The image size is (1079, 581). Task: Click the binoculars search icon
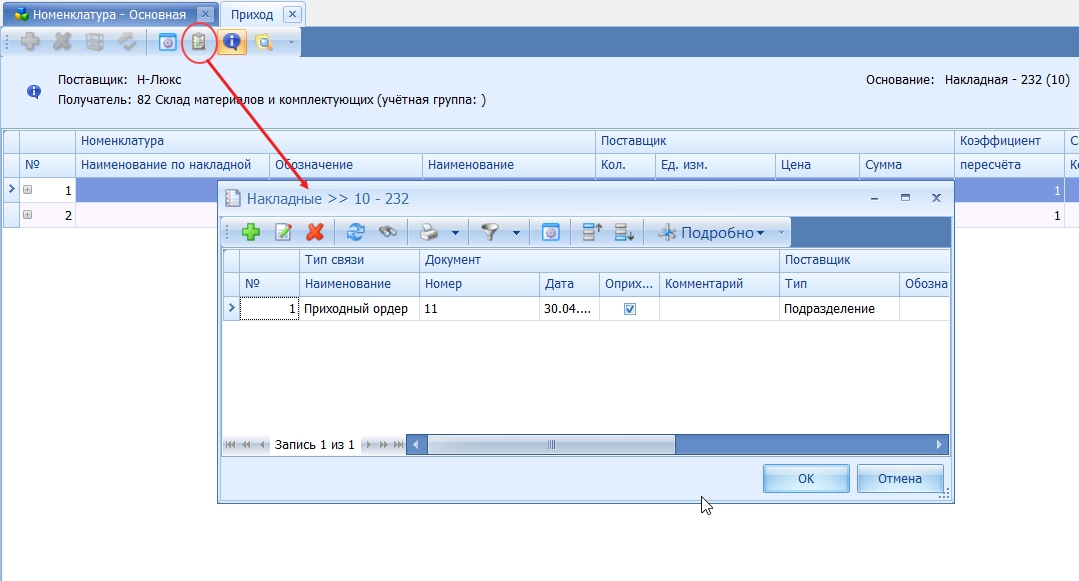pyautogui.click(x=386, y=232)
